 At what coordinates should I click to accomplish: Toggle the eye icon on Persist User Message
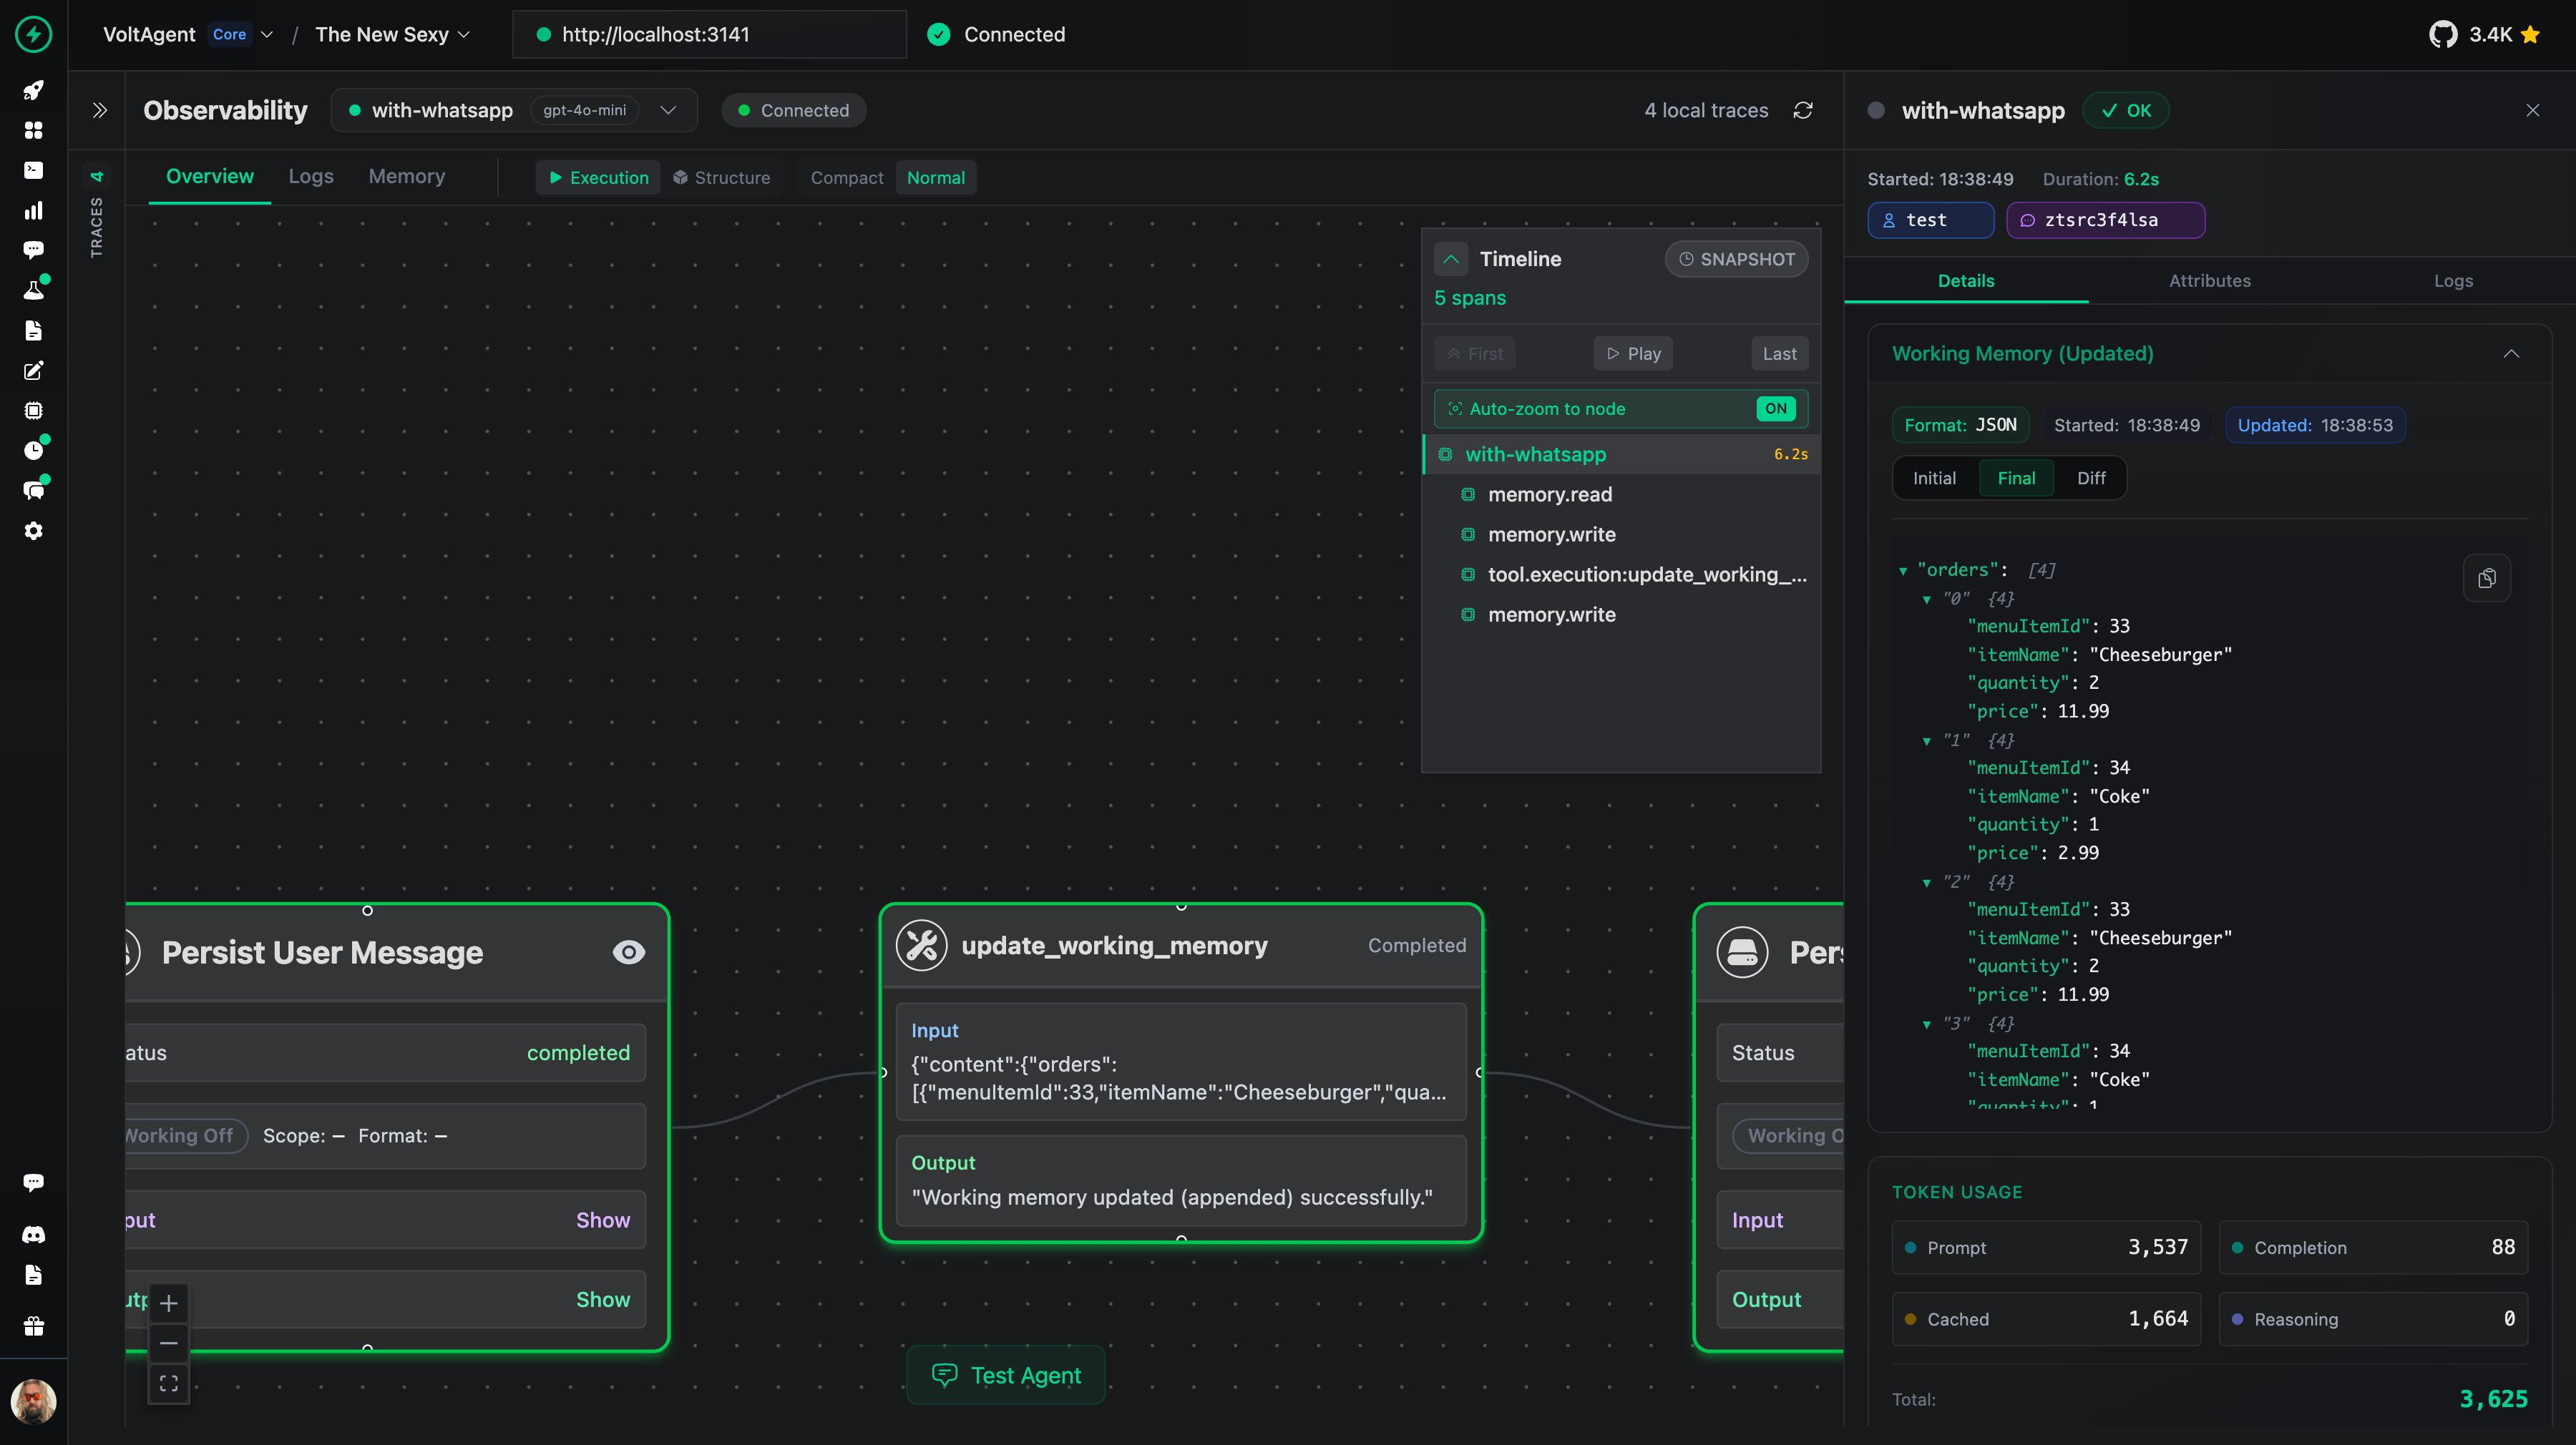tap(628, 952)
